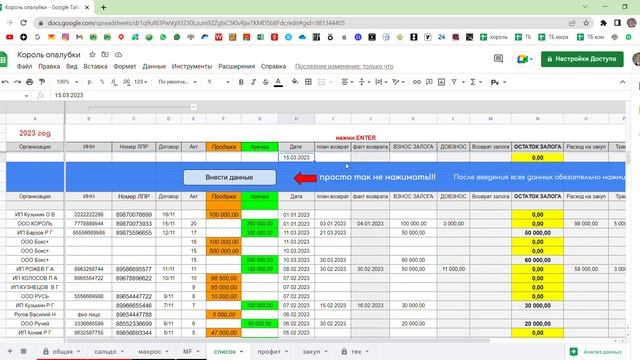
Task: Open a new browser tab
Action: click(103, 7)
